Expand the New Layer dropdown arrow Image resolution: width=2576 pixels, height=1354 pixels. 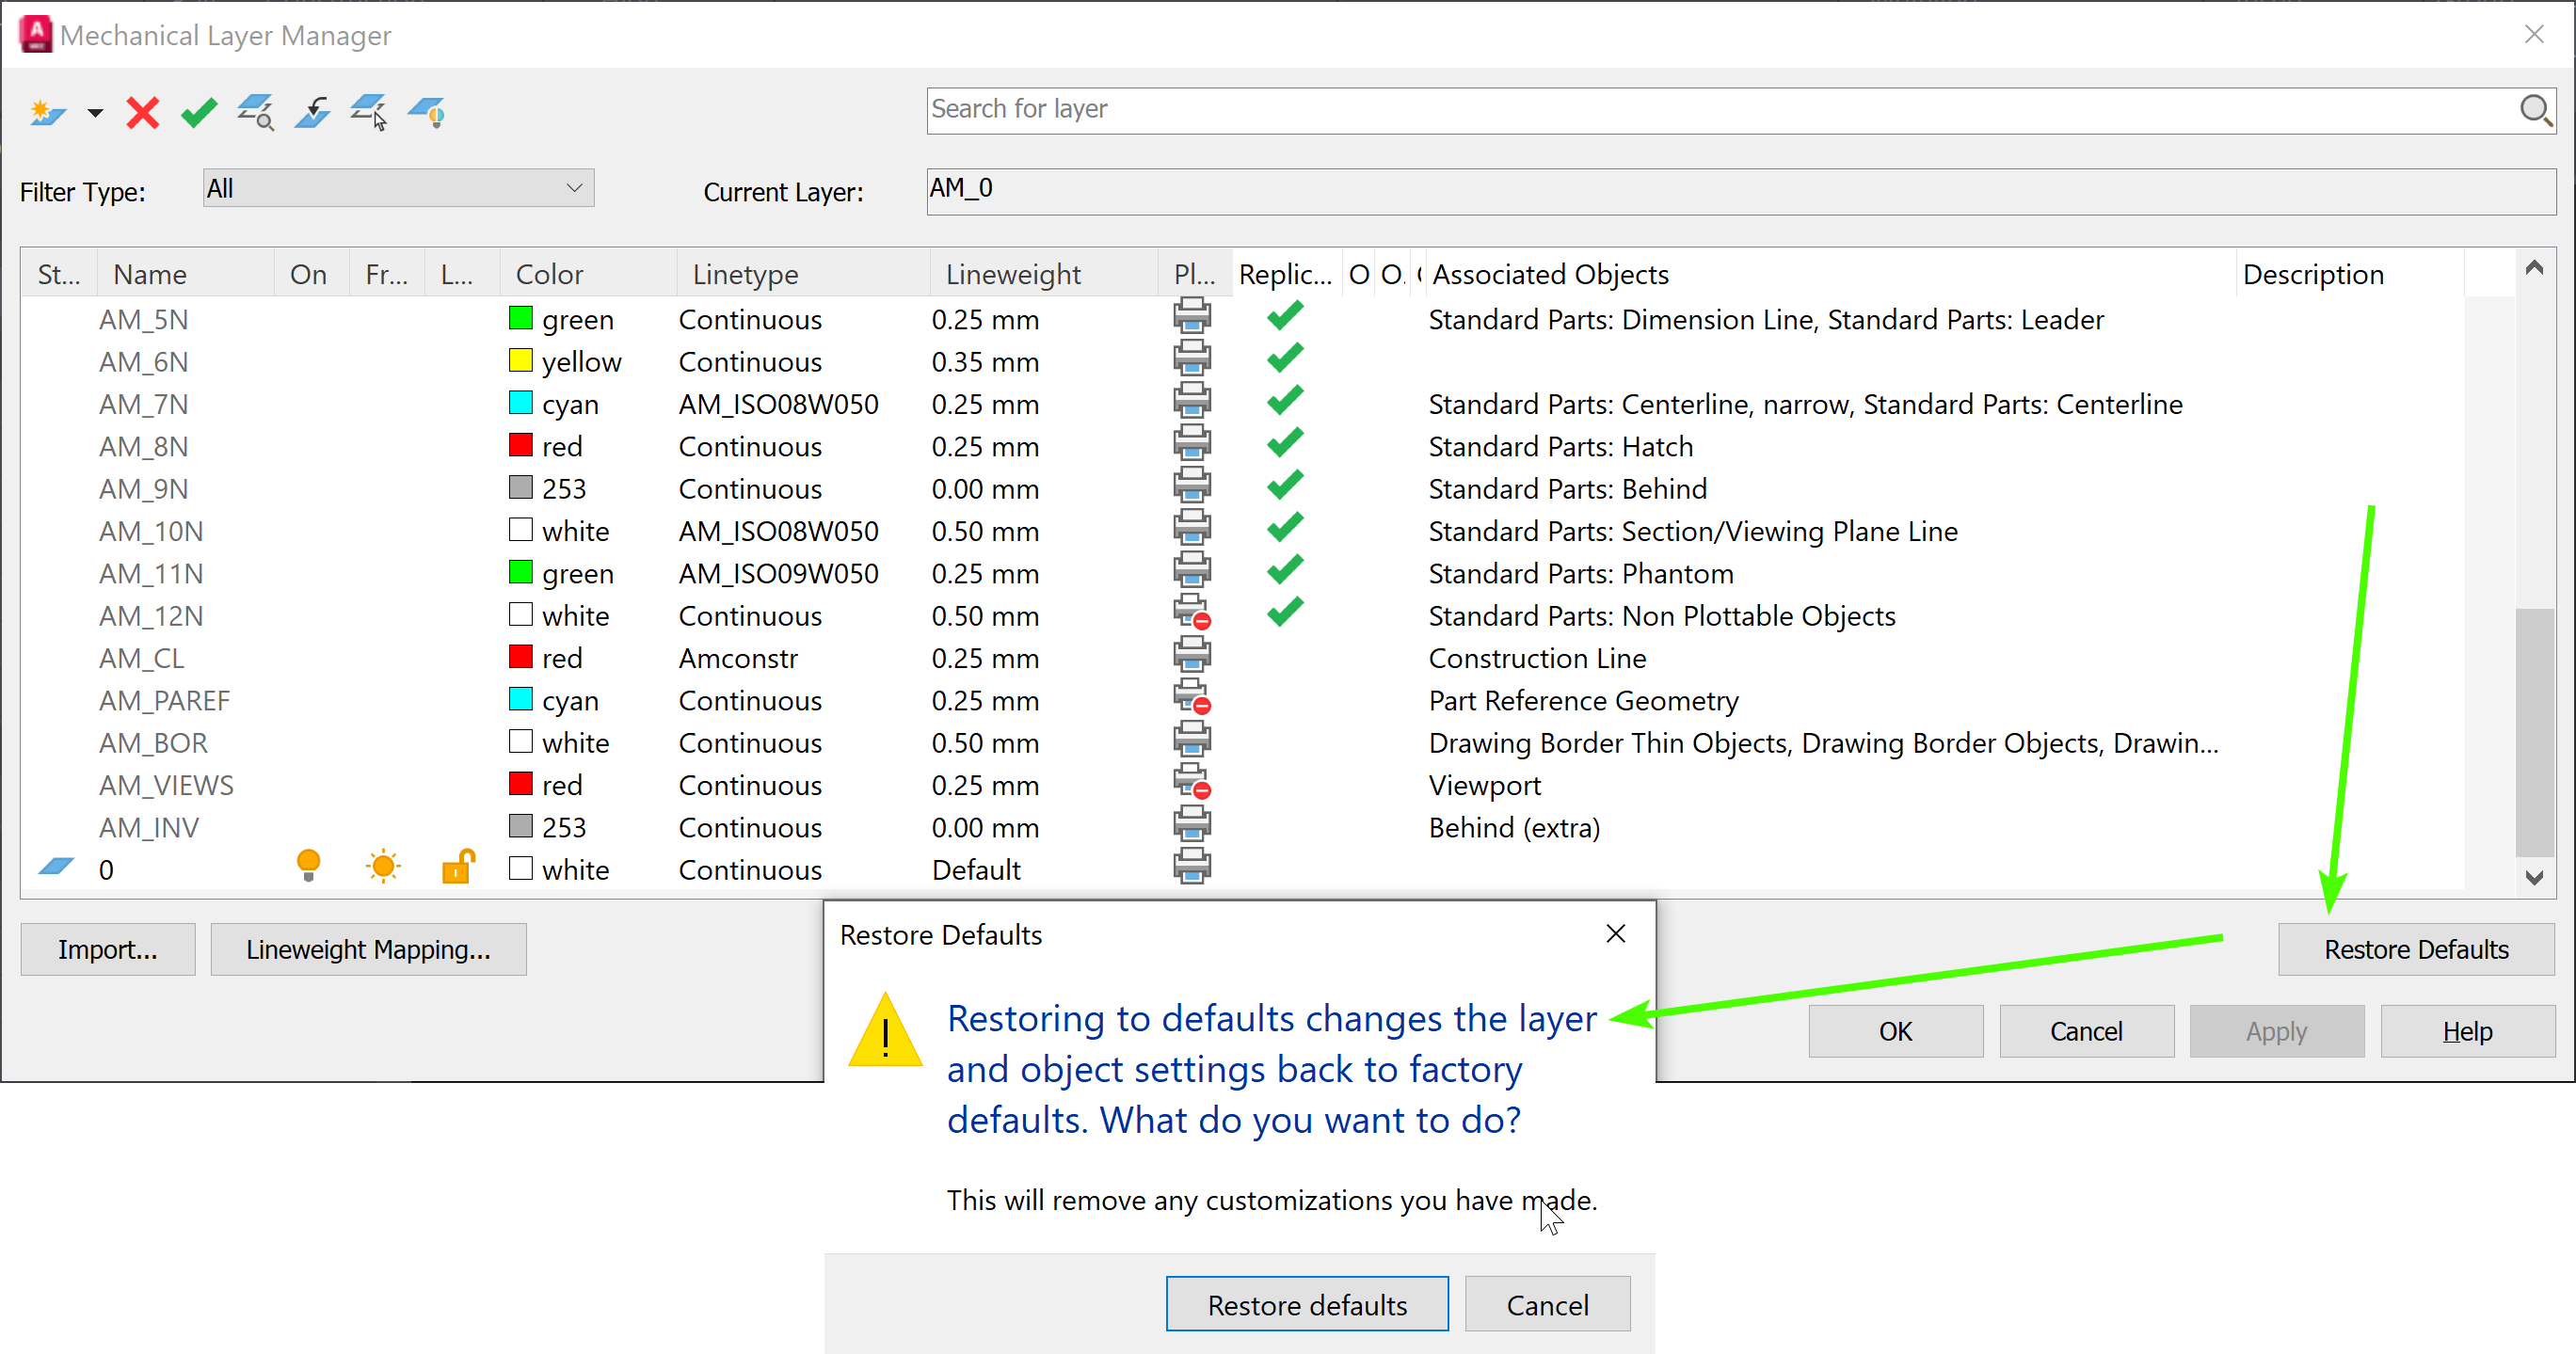click(x=95, y=113)
